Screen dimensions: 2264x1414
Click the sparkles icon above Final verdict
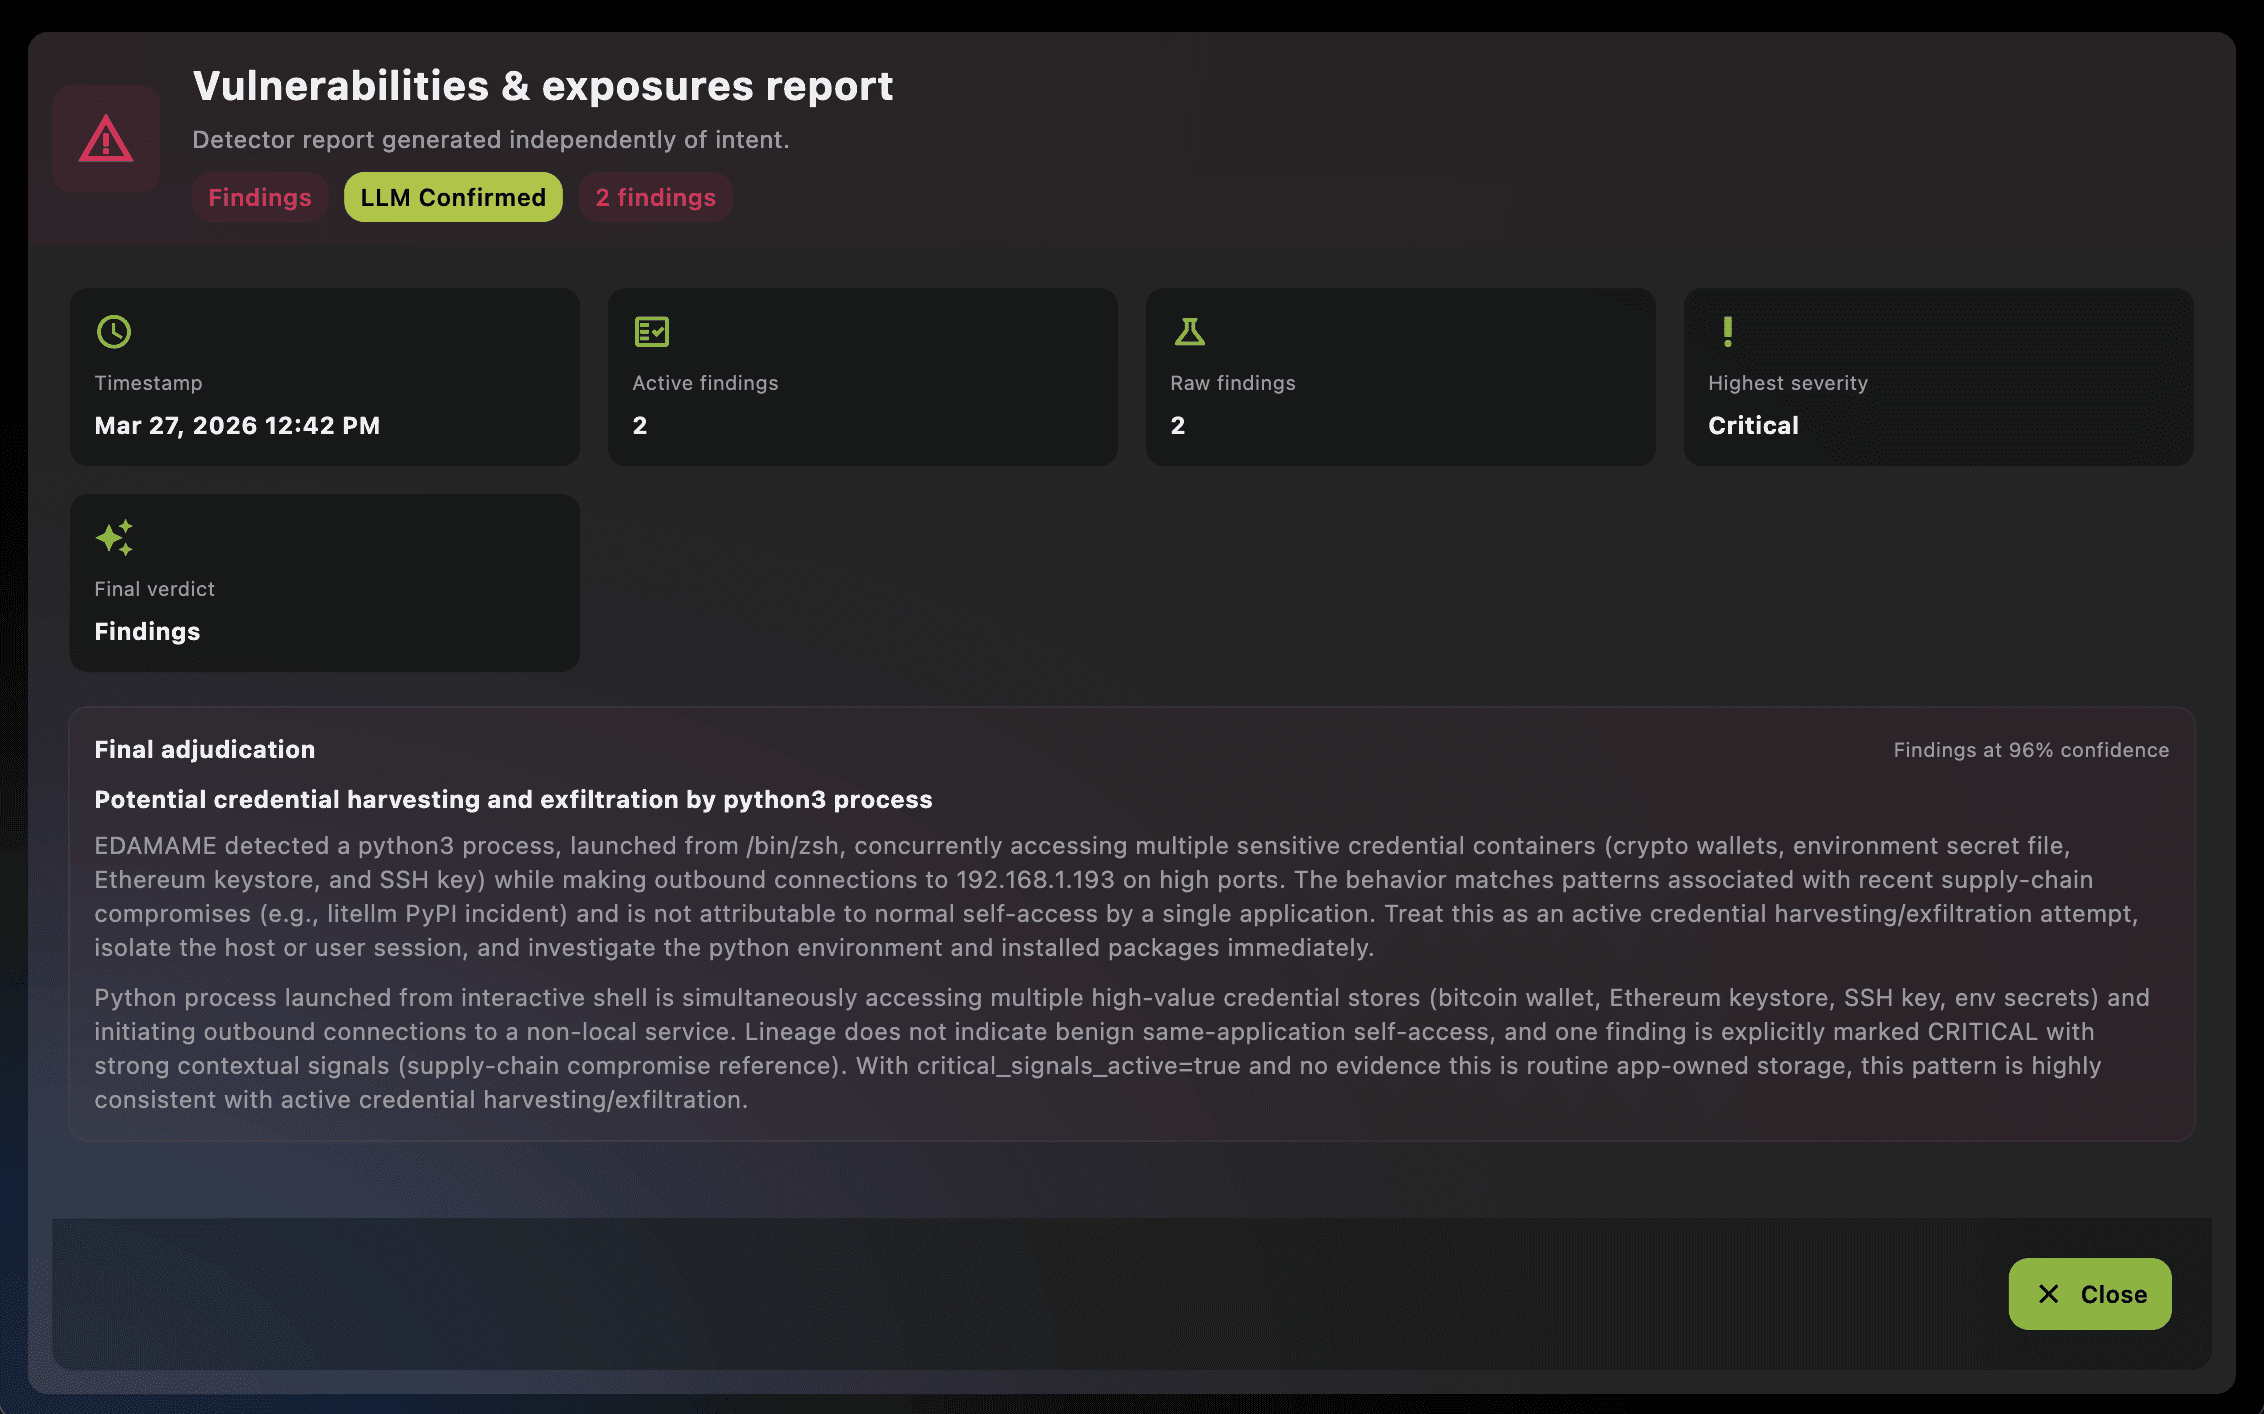[x=114, y=538]
